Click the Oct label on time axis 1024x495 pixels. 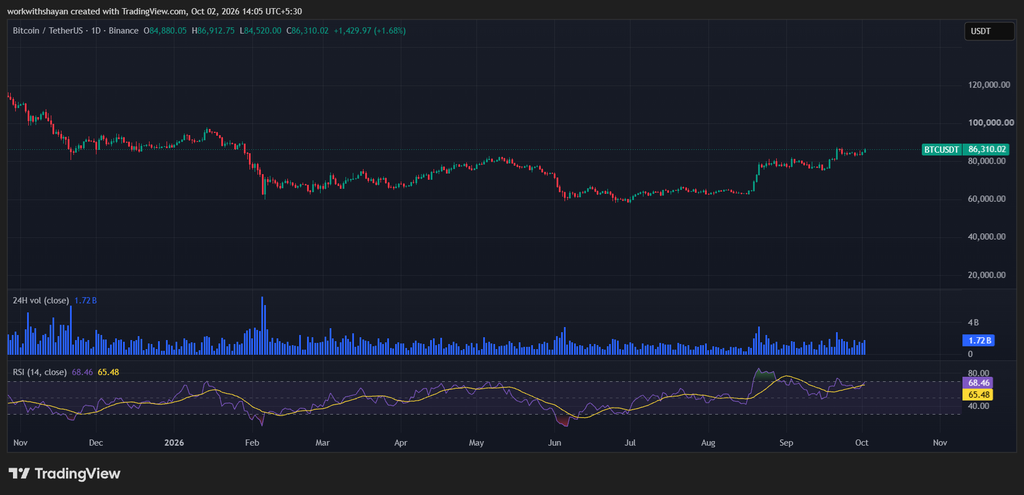862,443
